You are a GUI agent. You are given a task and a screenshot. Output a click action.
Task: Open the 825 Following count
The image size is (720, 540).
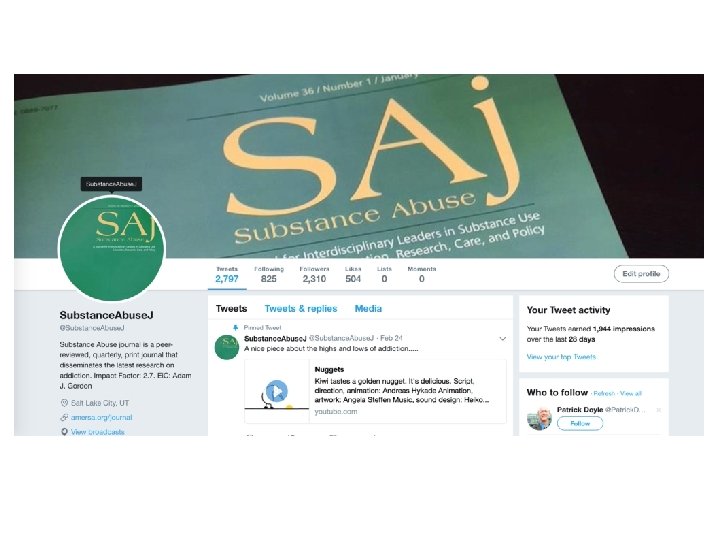point(269,274)
